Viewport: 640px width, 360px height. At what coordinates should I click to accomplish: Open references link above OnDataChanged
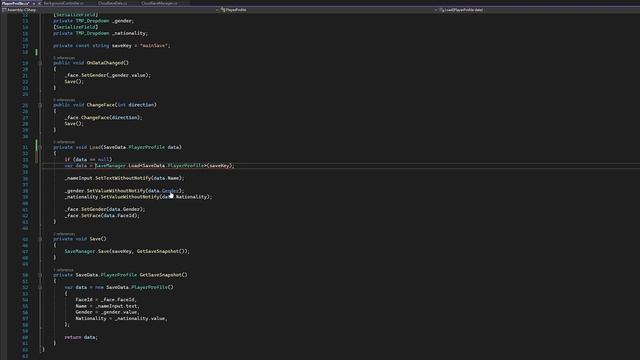tap(64, 58)
